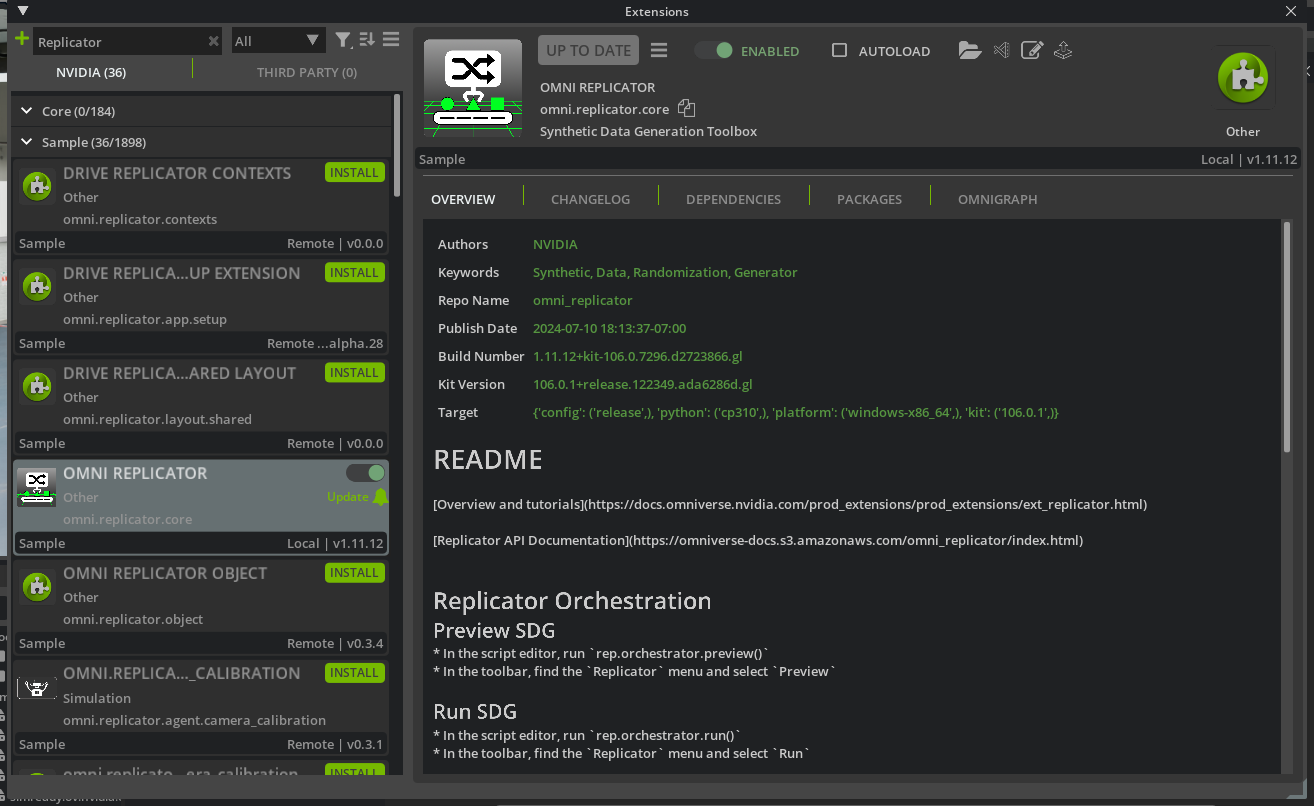Click the Synthetic Data Generation Toolbox description
The image size is (1314, 806).
(648, 131)
